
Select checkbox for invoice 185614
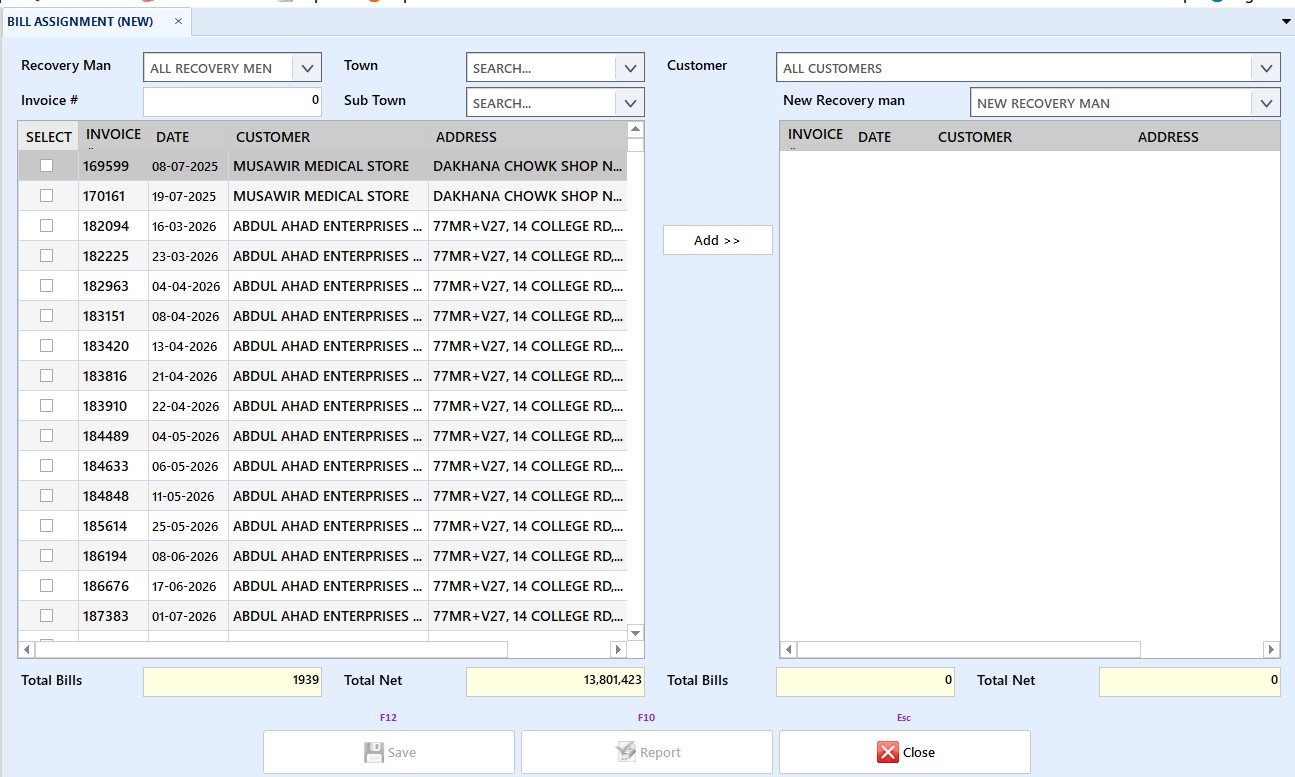[46, 526]
